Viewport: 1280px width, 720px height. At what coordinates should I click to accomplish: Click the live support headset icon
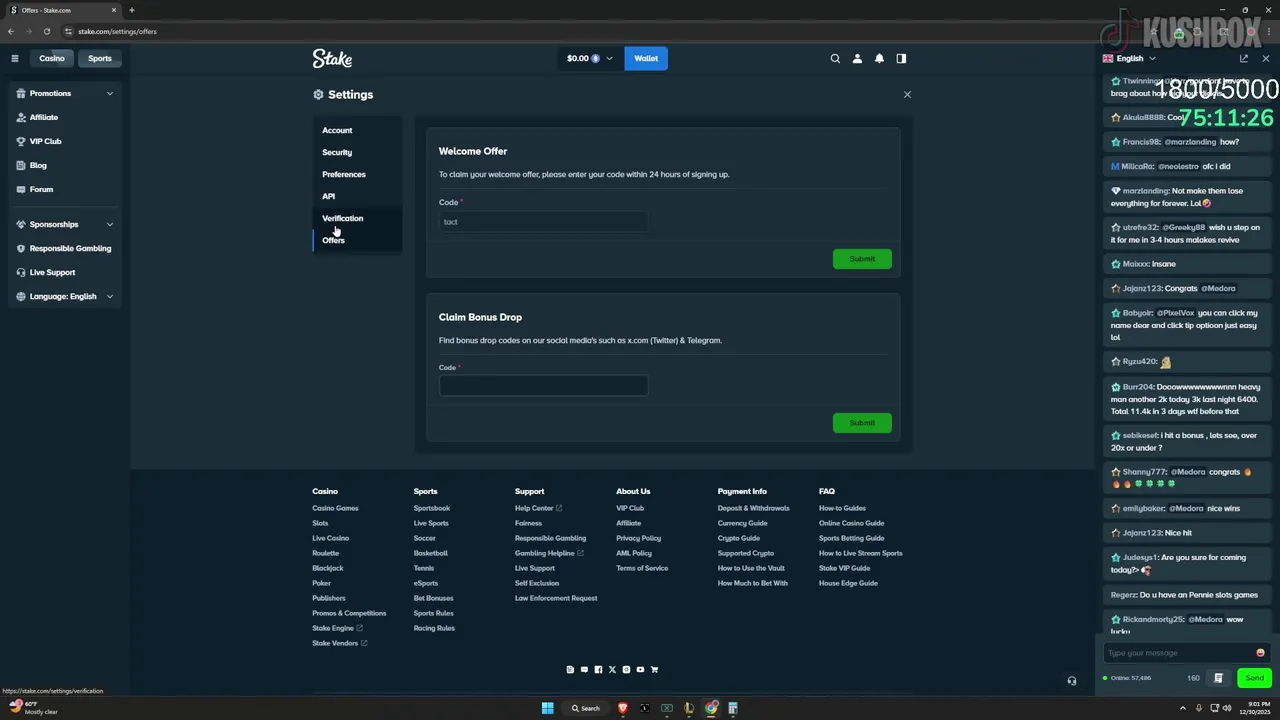pos(1071,681)
